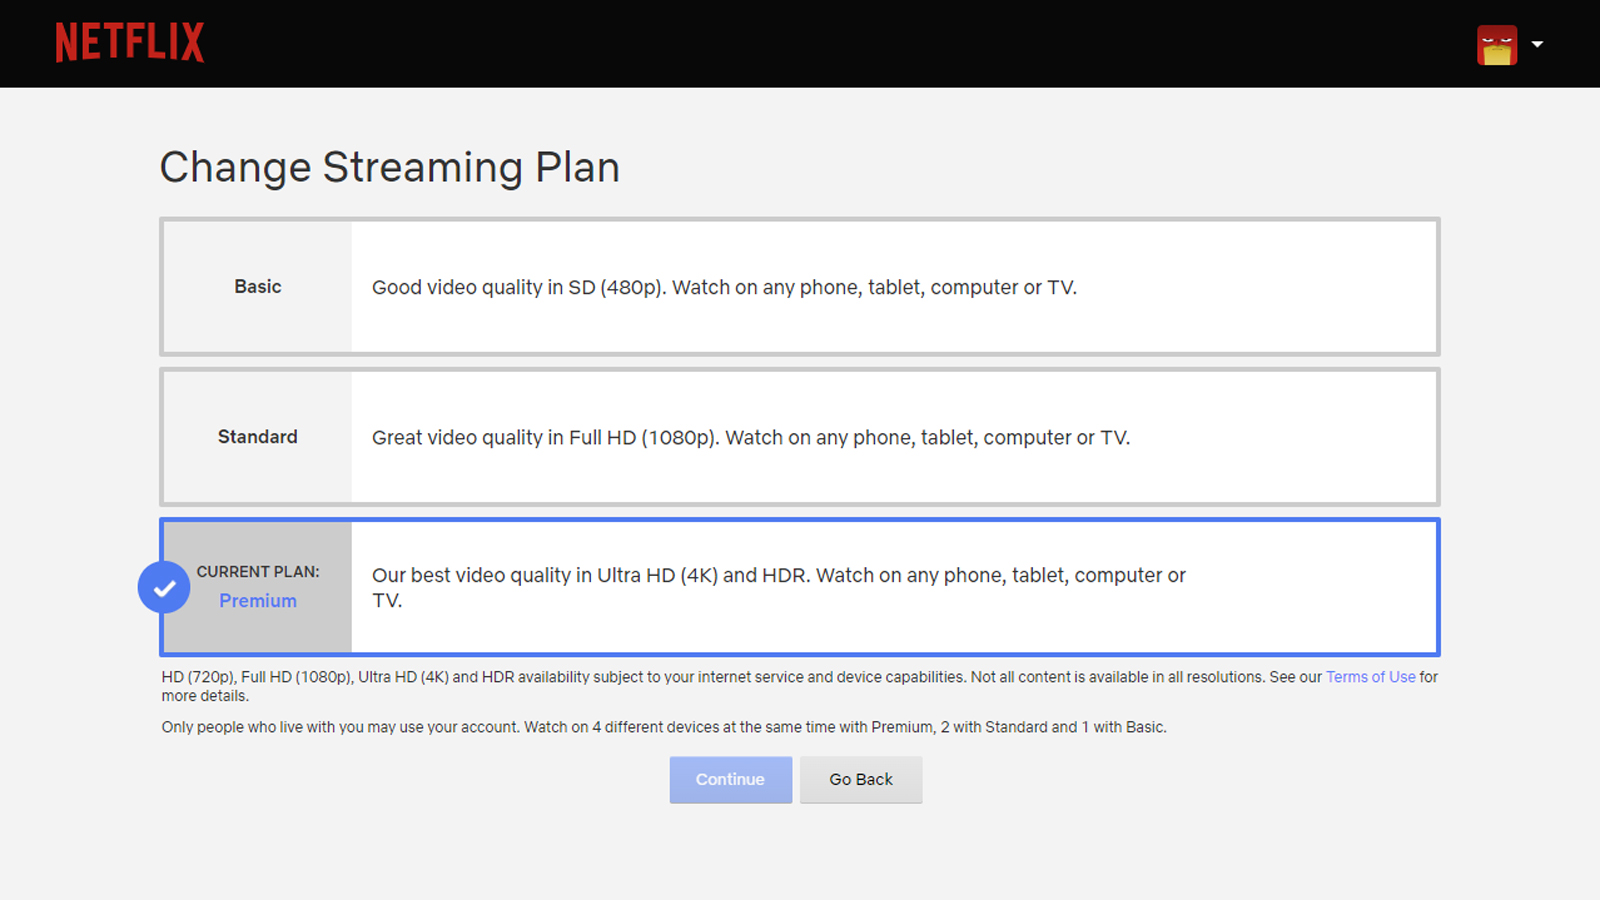
Task: Click the HD availability disclaimer text
Action: tap(800, 686)
